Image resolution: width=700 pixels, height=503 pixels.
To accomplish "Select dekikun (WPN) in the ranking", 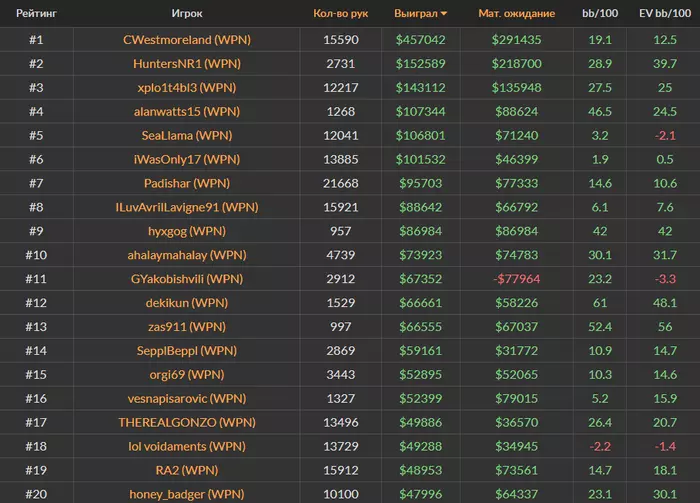I will [x=187, y=303].
